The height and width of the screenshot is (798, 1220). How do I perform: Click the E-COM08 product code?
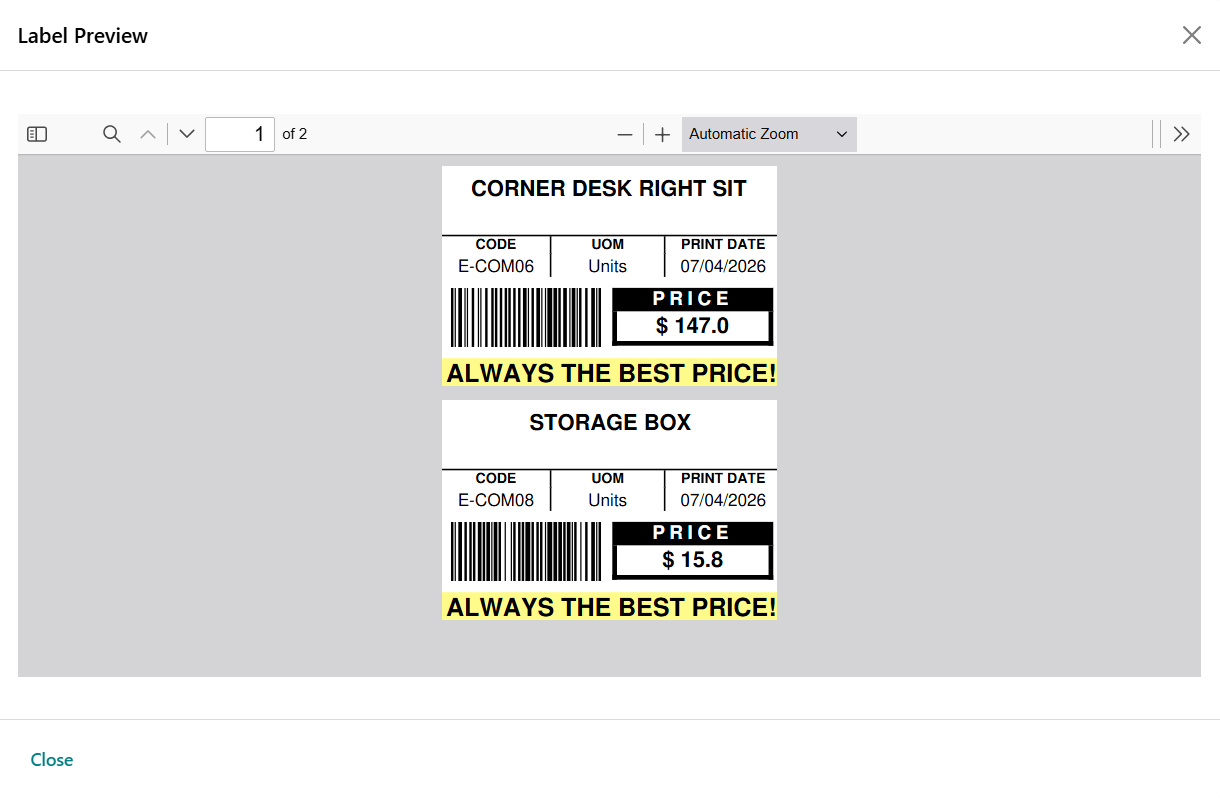[x=496, y=500]
